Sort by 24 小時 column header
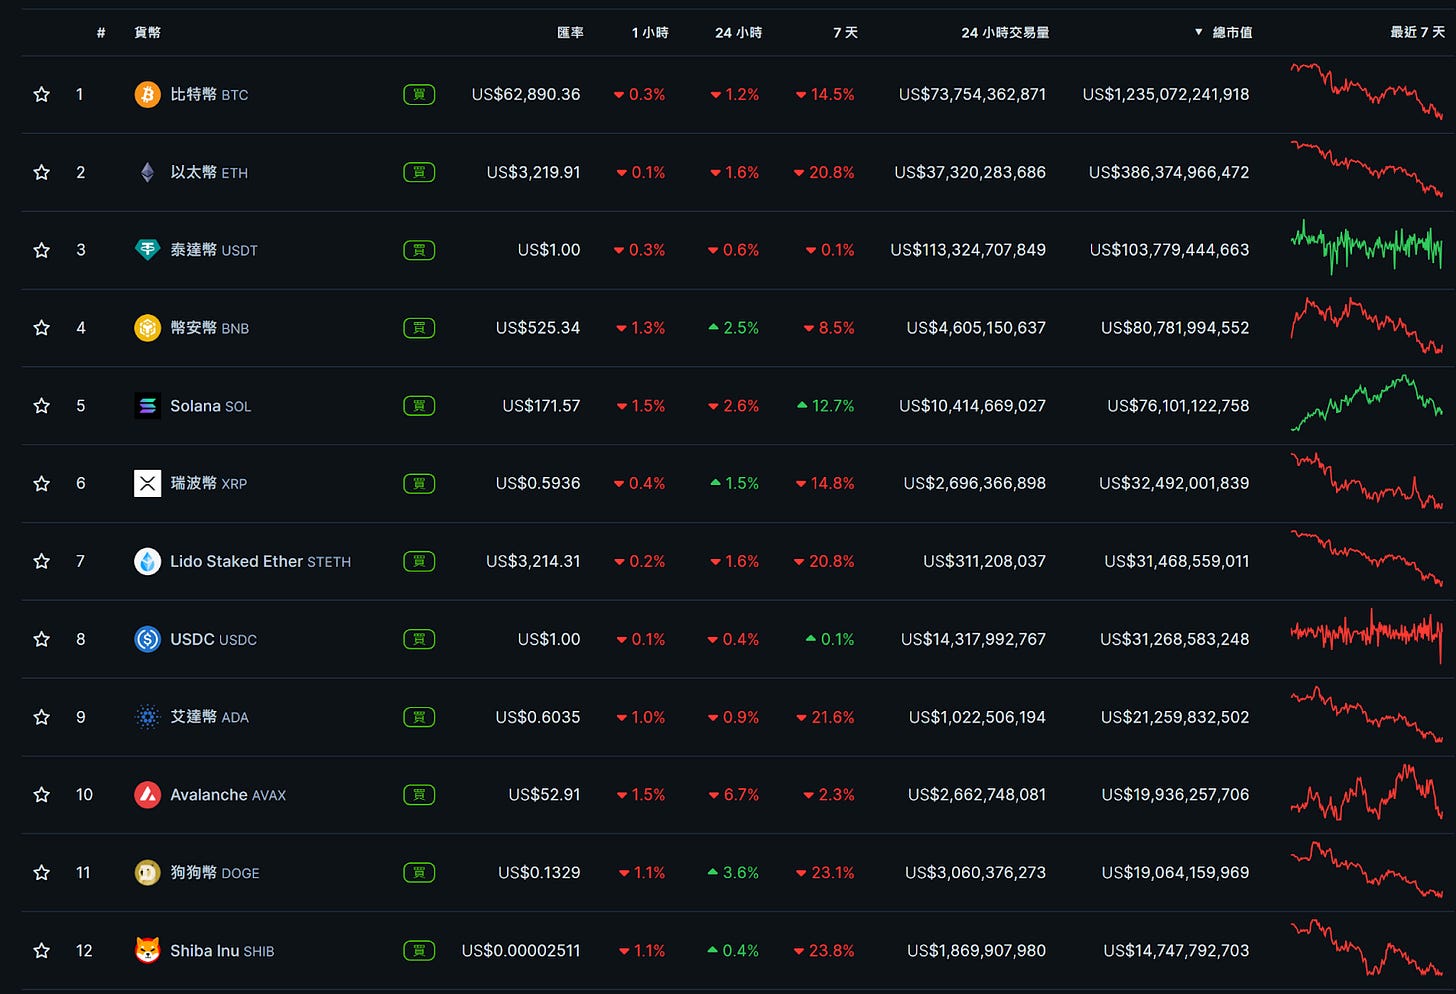This screenshot has width=1456, height=994. click(738, 32)
